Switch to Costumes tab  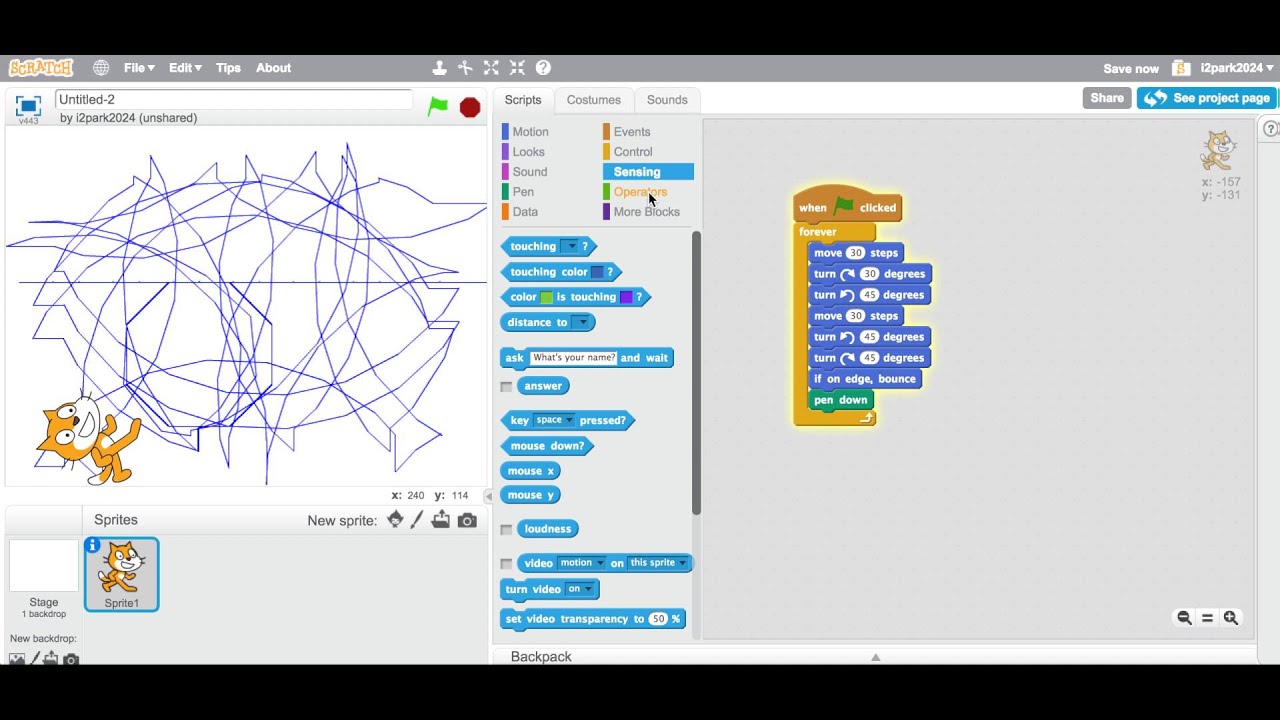pyautogui.click(x=594, y=100)
